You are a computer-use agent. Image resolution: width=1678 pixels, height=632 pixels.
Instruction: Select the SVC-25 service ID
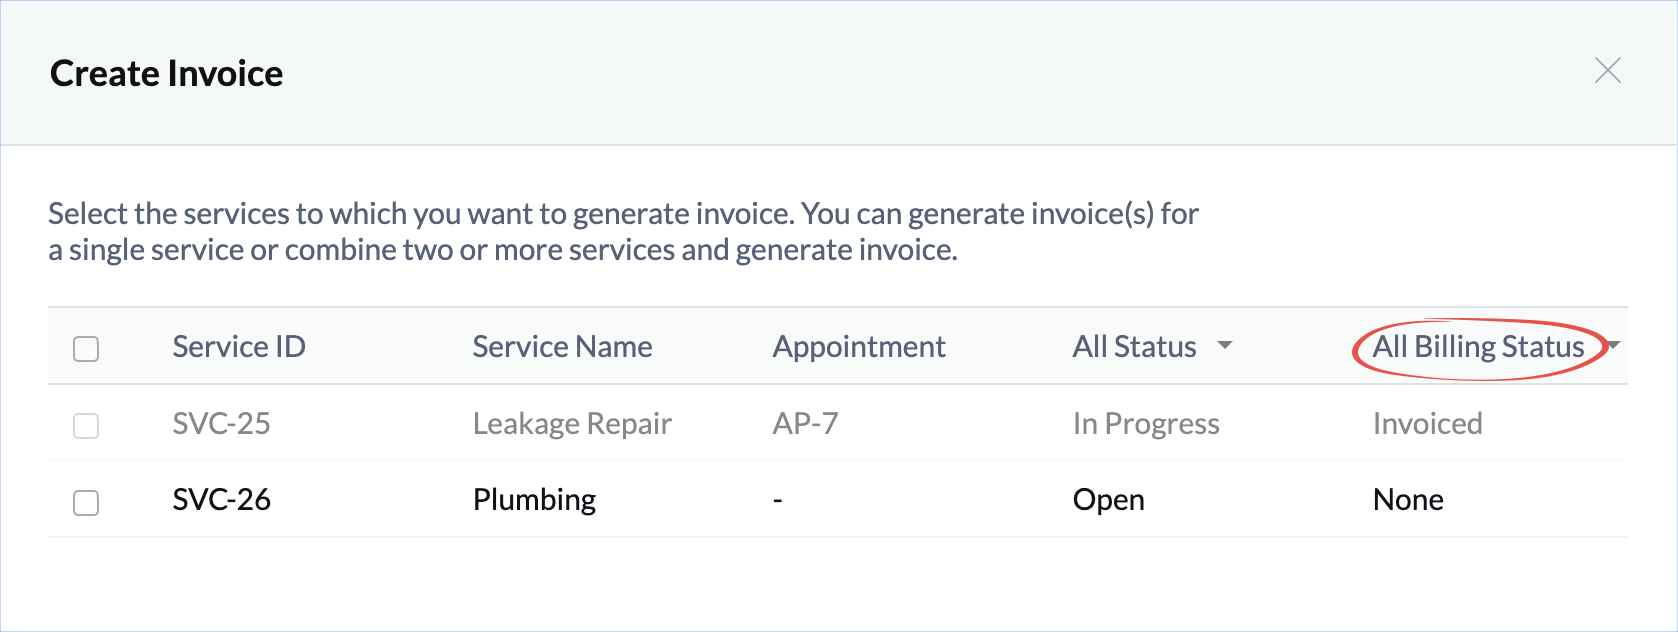coord(221,424)
